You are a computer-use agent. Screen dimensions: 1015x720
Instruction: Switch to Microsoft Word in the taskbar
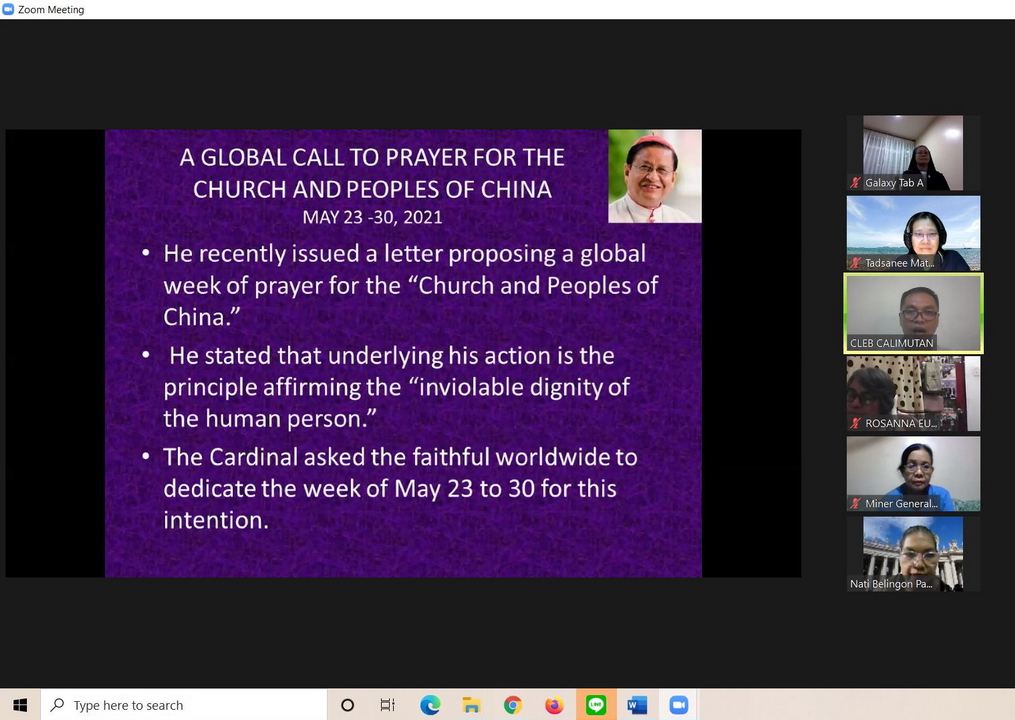click(x=637, y=705)
